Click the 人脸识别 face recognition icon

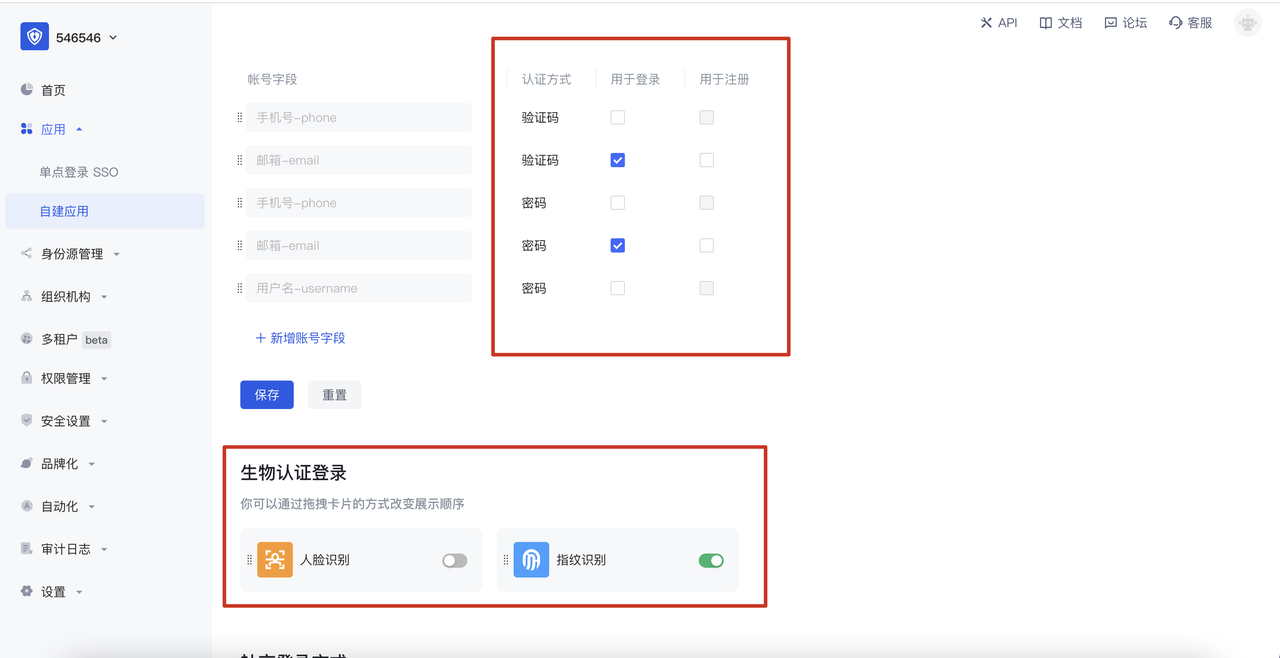274,559
